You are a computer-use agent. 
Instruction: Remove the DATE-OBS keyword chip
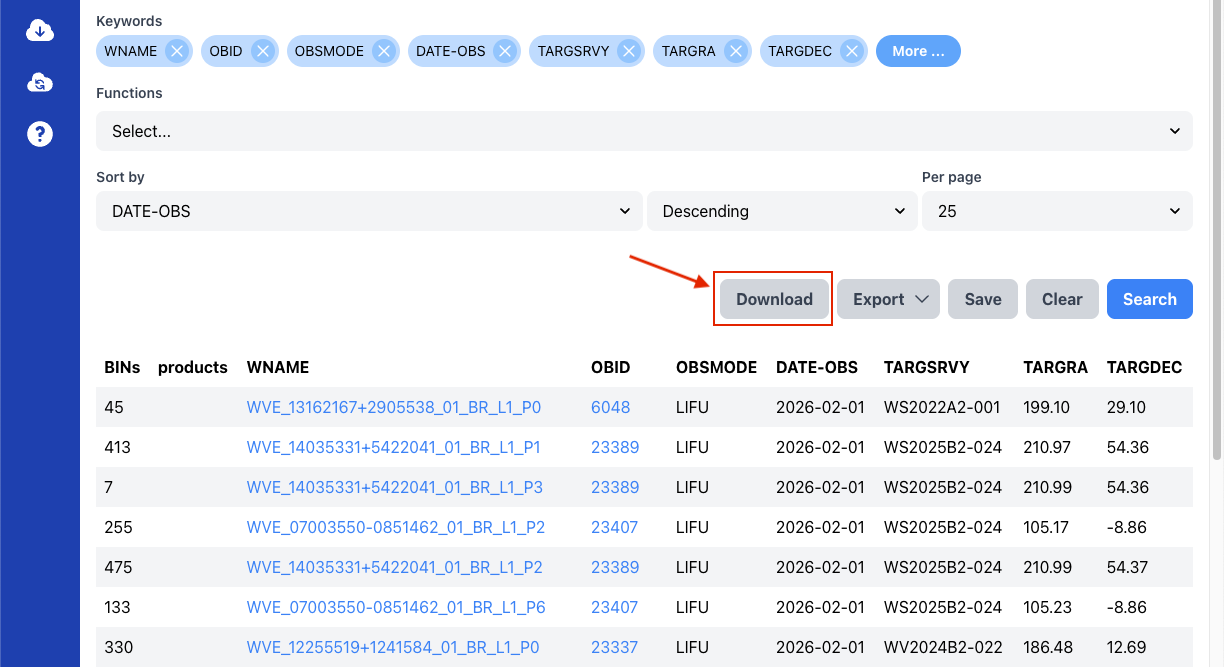coord(505,51)
